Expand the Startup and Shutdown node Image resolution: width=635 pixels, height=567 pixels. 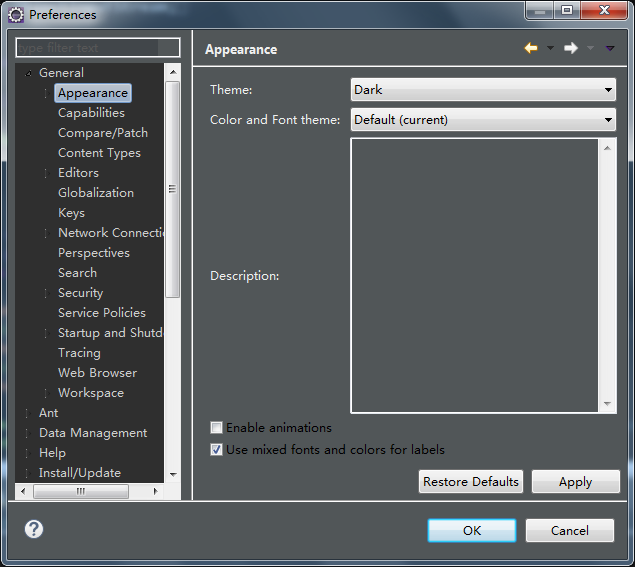(x=47, y=333)
